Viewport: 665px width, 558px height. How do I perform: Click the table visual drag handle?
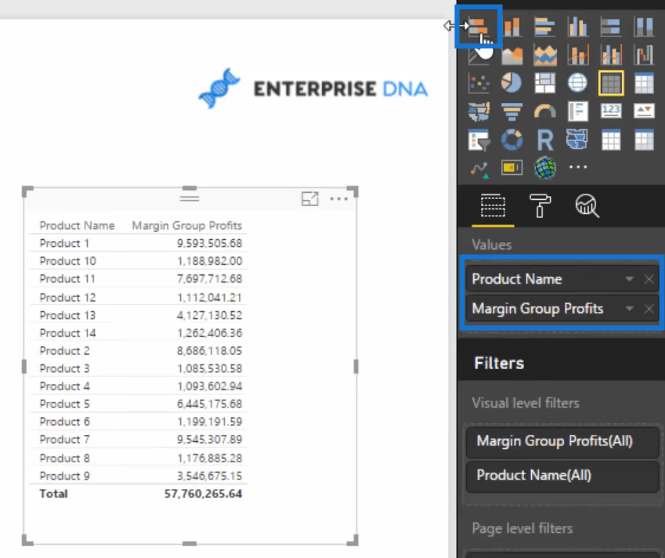point(190,198)
